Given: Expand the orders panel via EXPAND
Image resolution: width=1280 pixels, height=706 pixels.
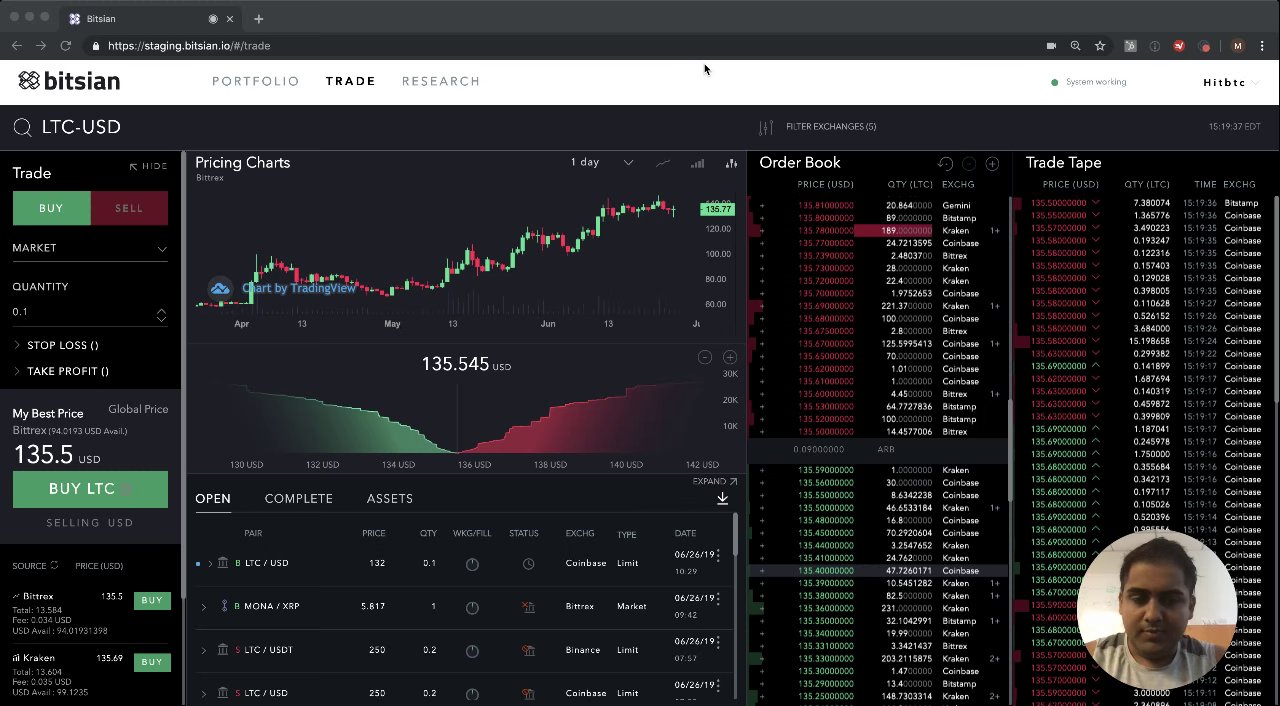Looking at the screenshot, I should click(715, 481).
